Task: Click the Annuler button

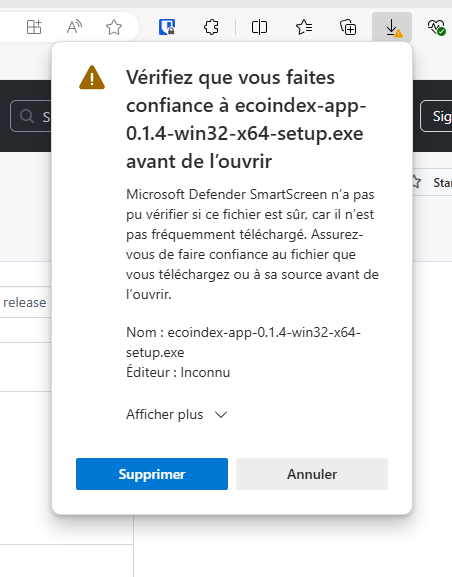Action: pyautogui.click(x=312, y=474)
